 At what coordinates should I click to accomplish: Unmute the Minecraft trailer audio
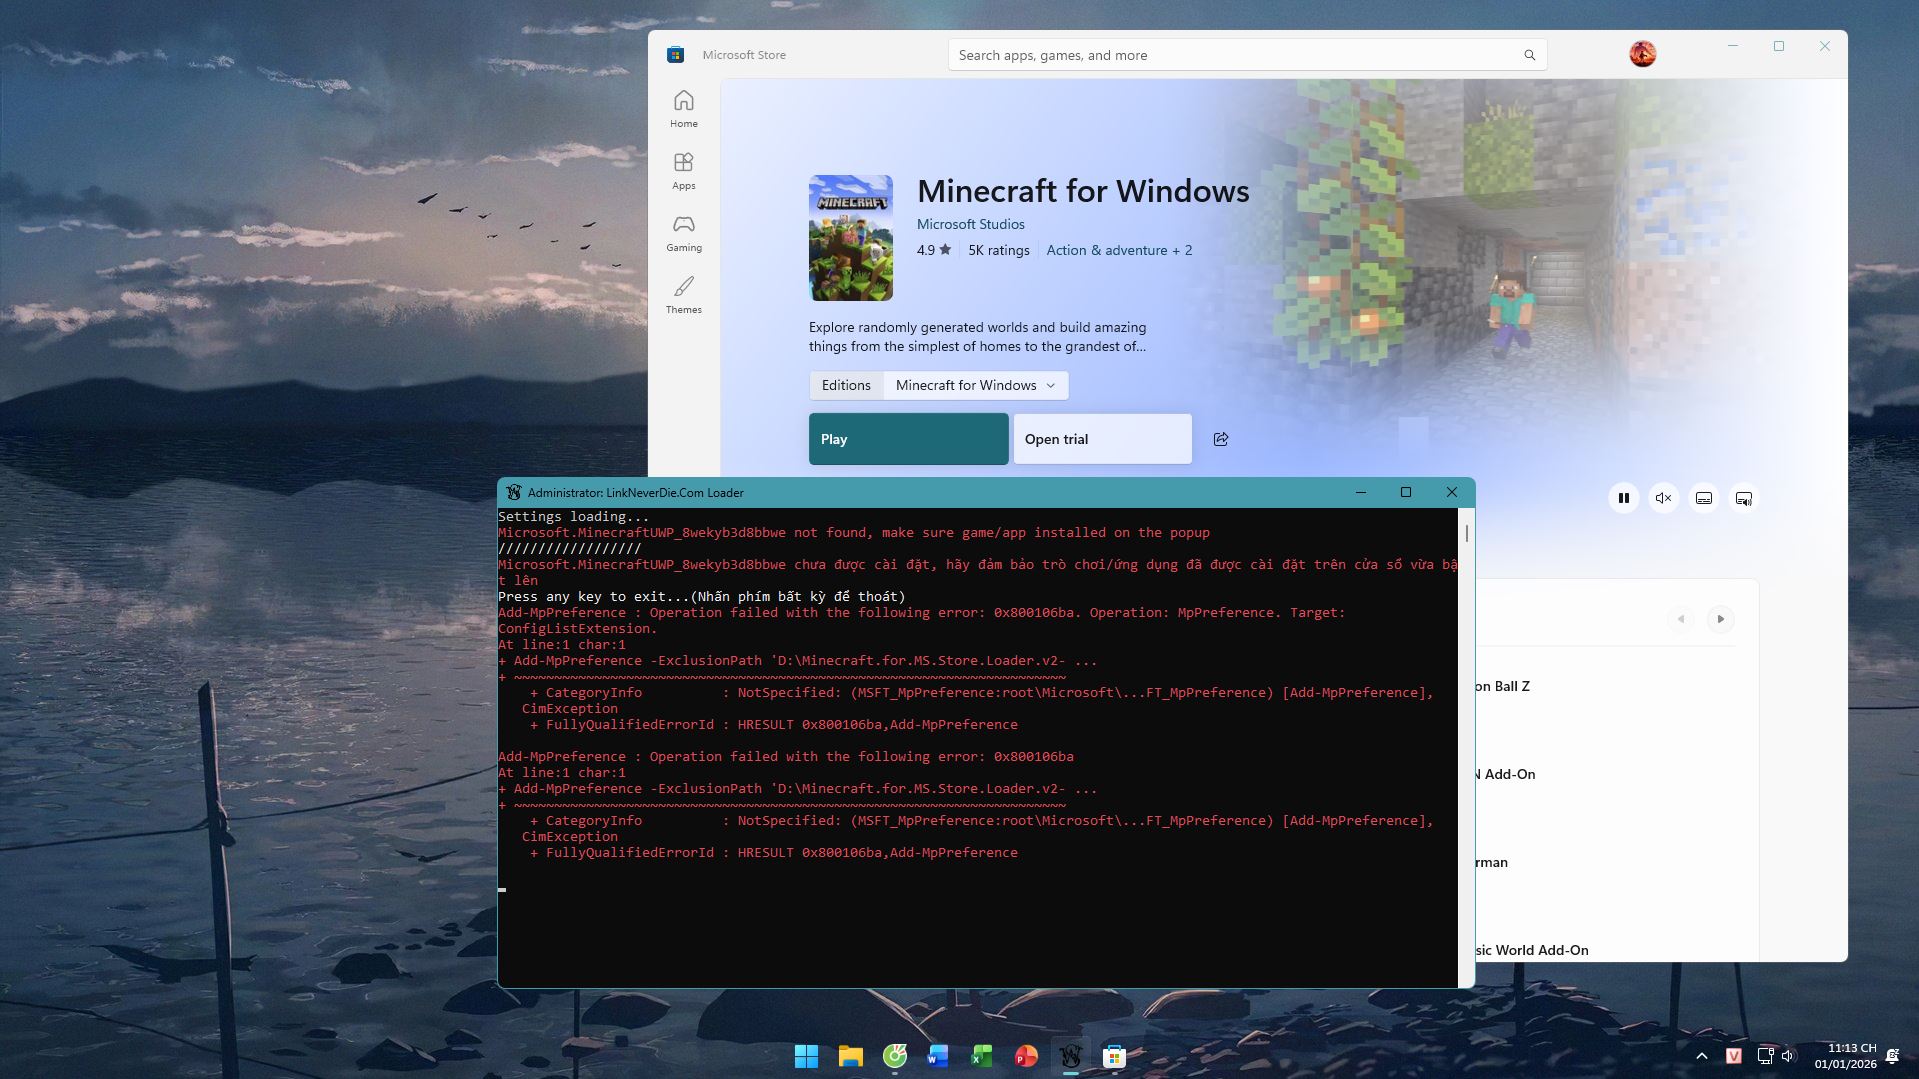(1663, 497)
